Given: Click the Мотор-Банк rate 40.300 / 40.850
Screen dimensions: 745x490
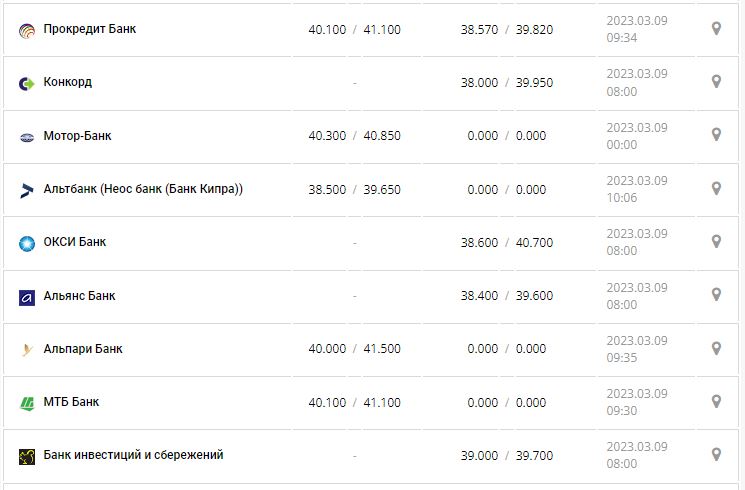Looking at the screenshot, I should pos(354,136).
